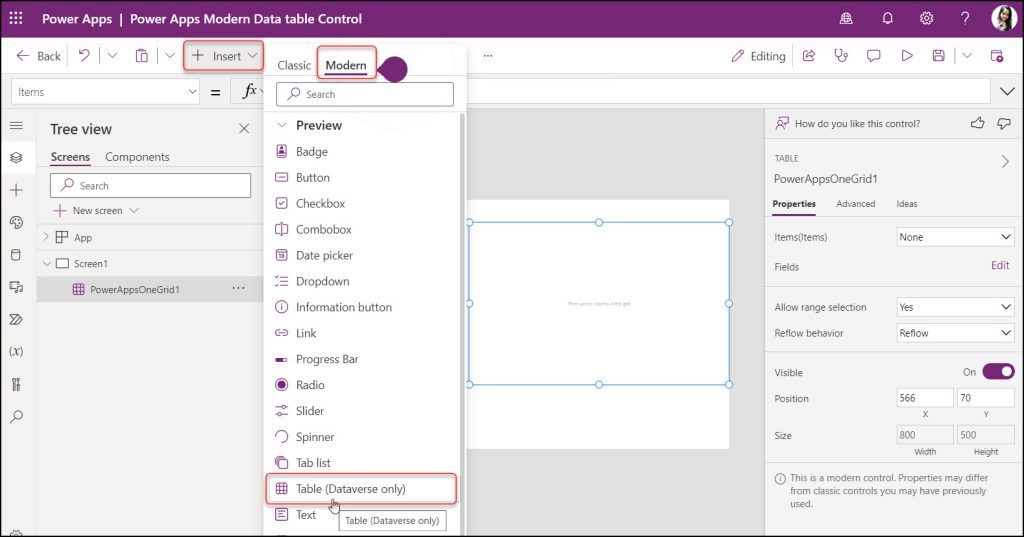Focus the Tree view search box
Screen dimensions: 1024x537
(x=150, y=186)
